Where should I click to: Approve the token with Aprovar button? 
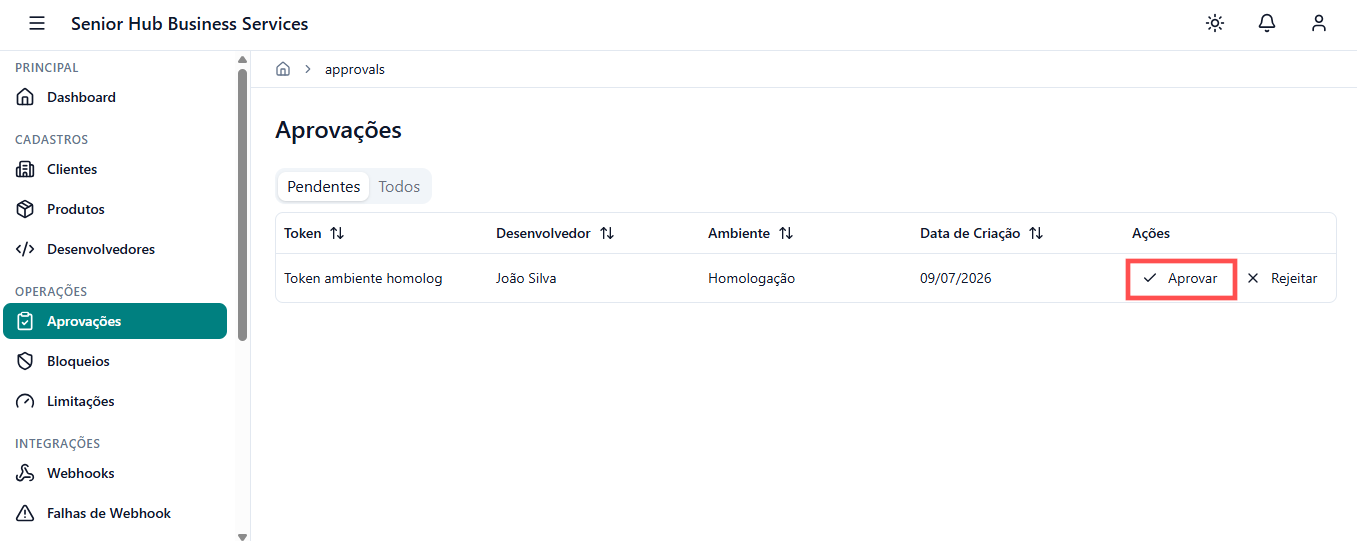coord(1181,278)
